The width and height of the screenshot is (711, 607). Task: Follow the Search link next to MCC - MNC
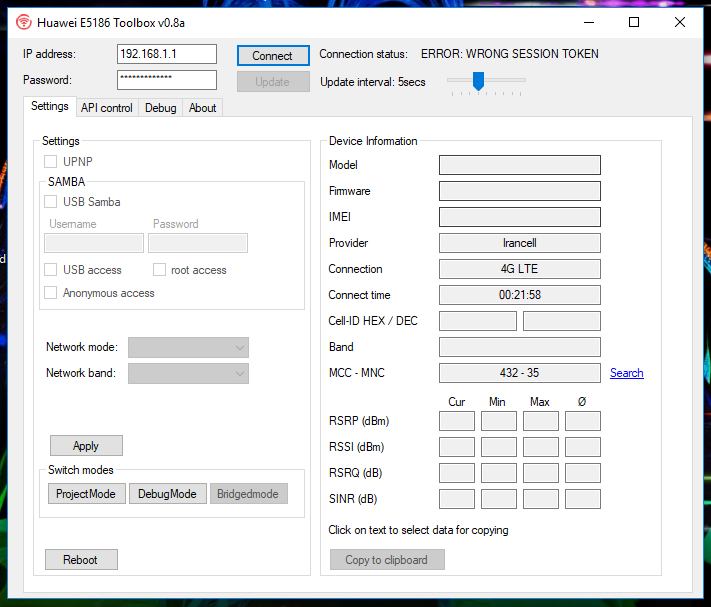(626, 373)
